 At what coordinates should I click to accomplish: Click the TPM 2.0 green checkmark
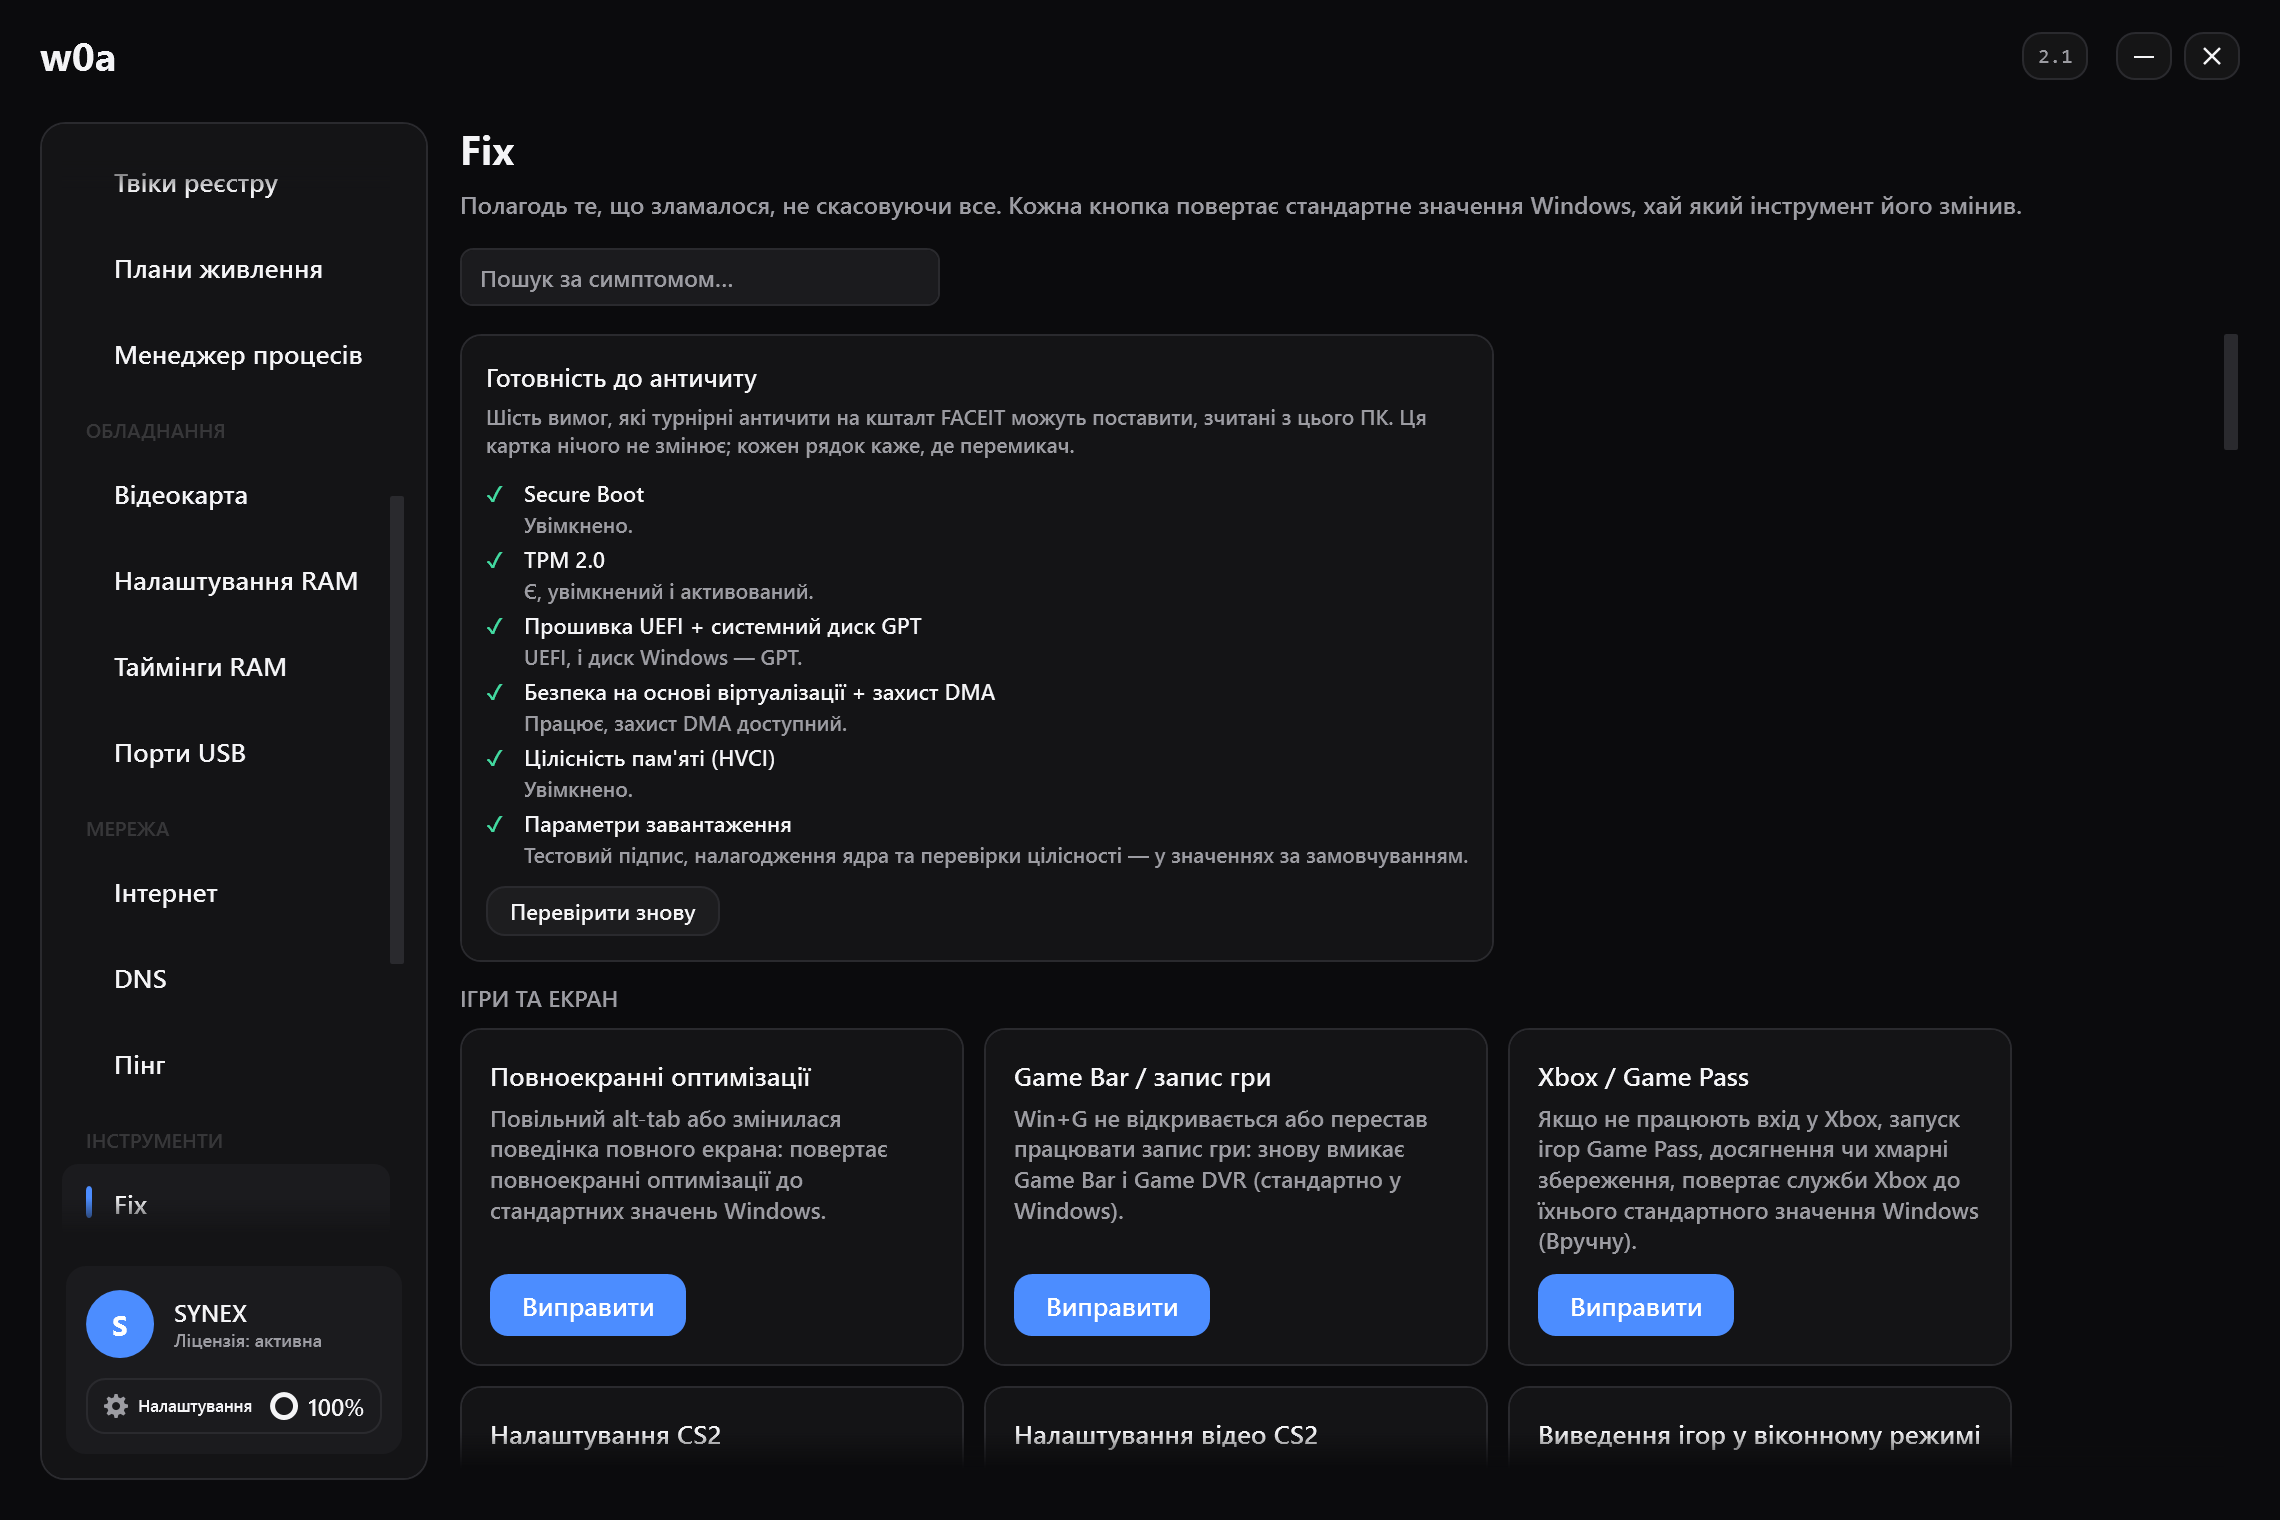pos(494,560)
